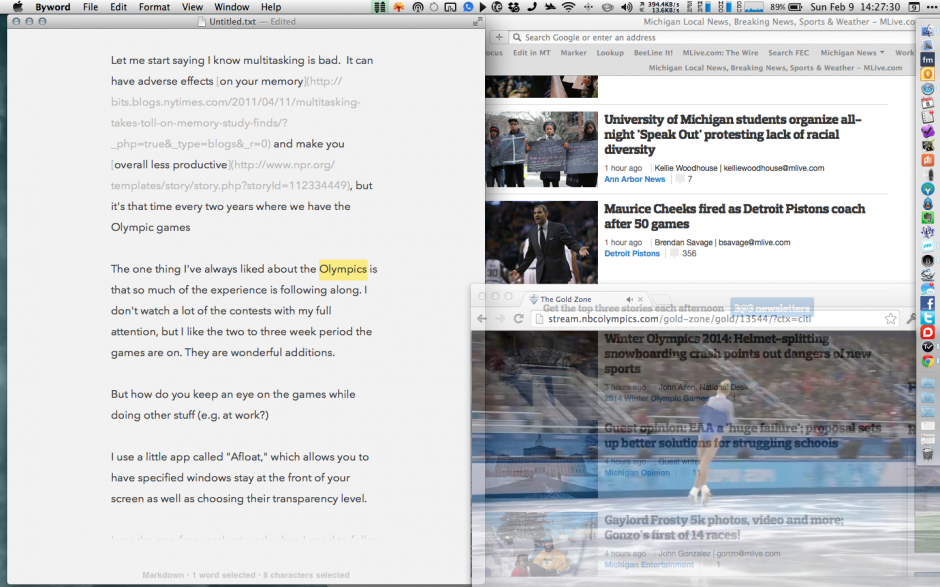
Task: Open the Finder icon in the Dock
Action: (928, 31)
